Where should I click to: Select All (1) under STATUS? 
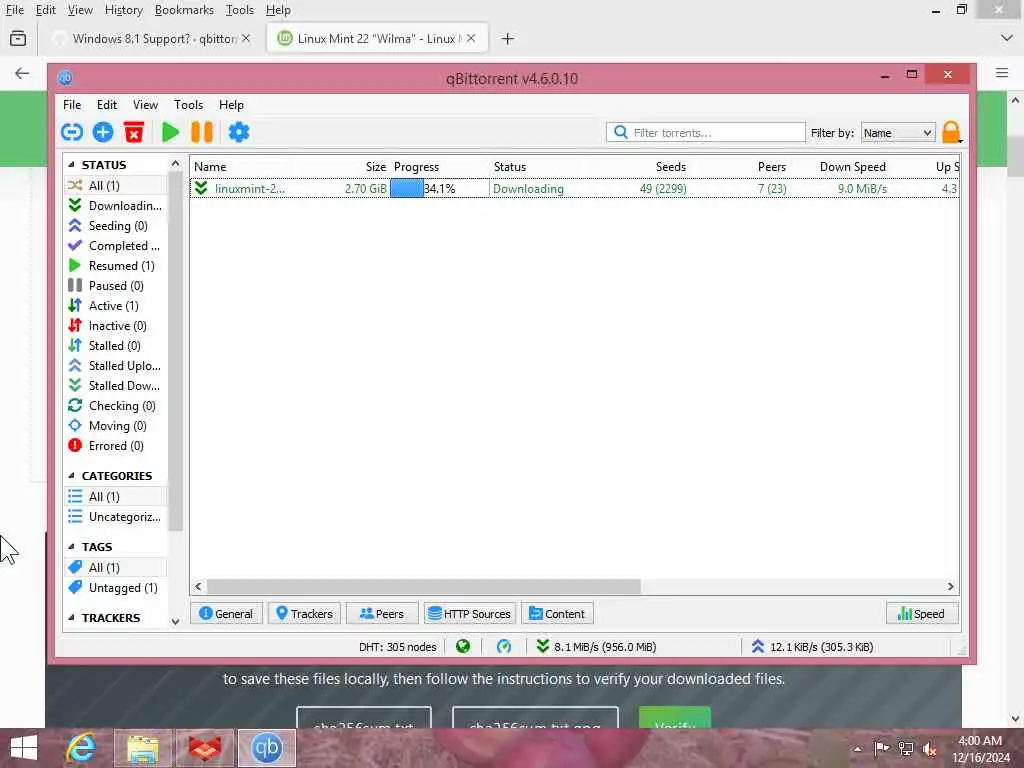116,185
